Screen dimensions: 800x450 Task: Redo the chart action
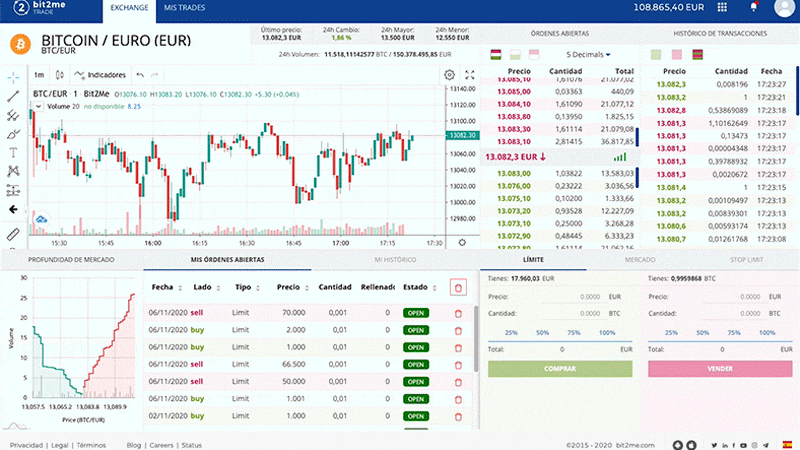[x=155, y=75]
